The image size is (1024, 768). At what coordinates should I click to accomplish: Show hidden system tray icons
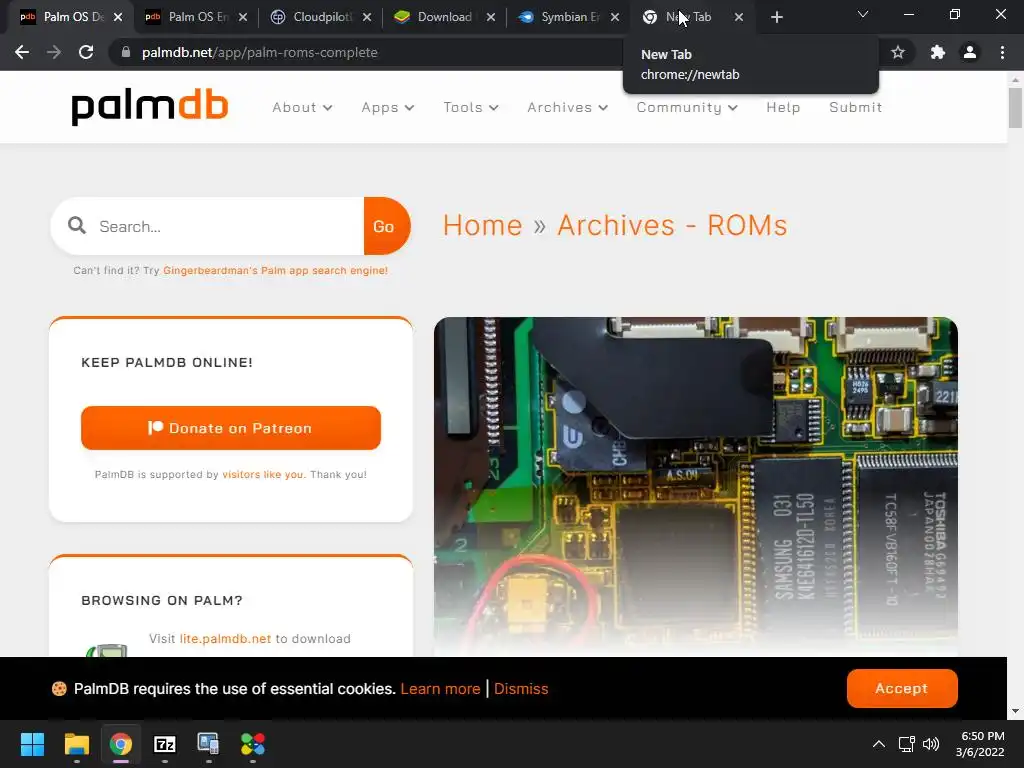click(879, 744)
